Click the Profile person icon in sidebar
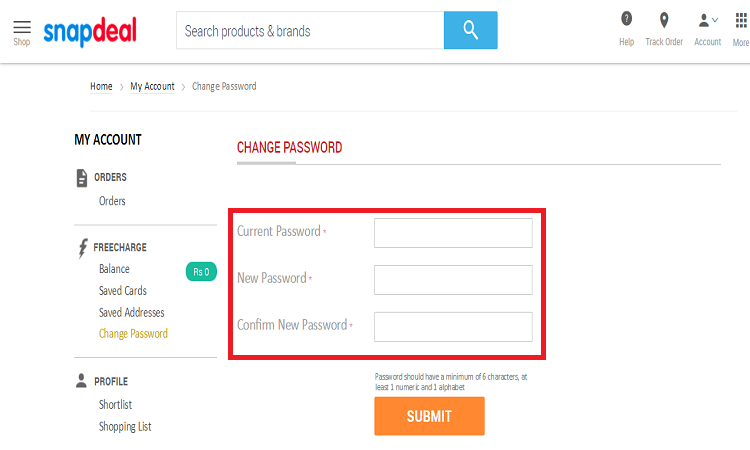This screenshot has width=750, height=450. click(81, 381)
